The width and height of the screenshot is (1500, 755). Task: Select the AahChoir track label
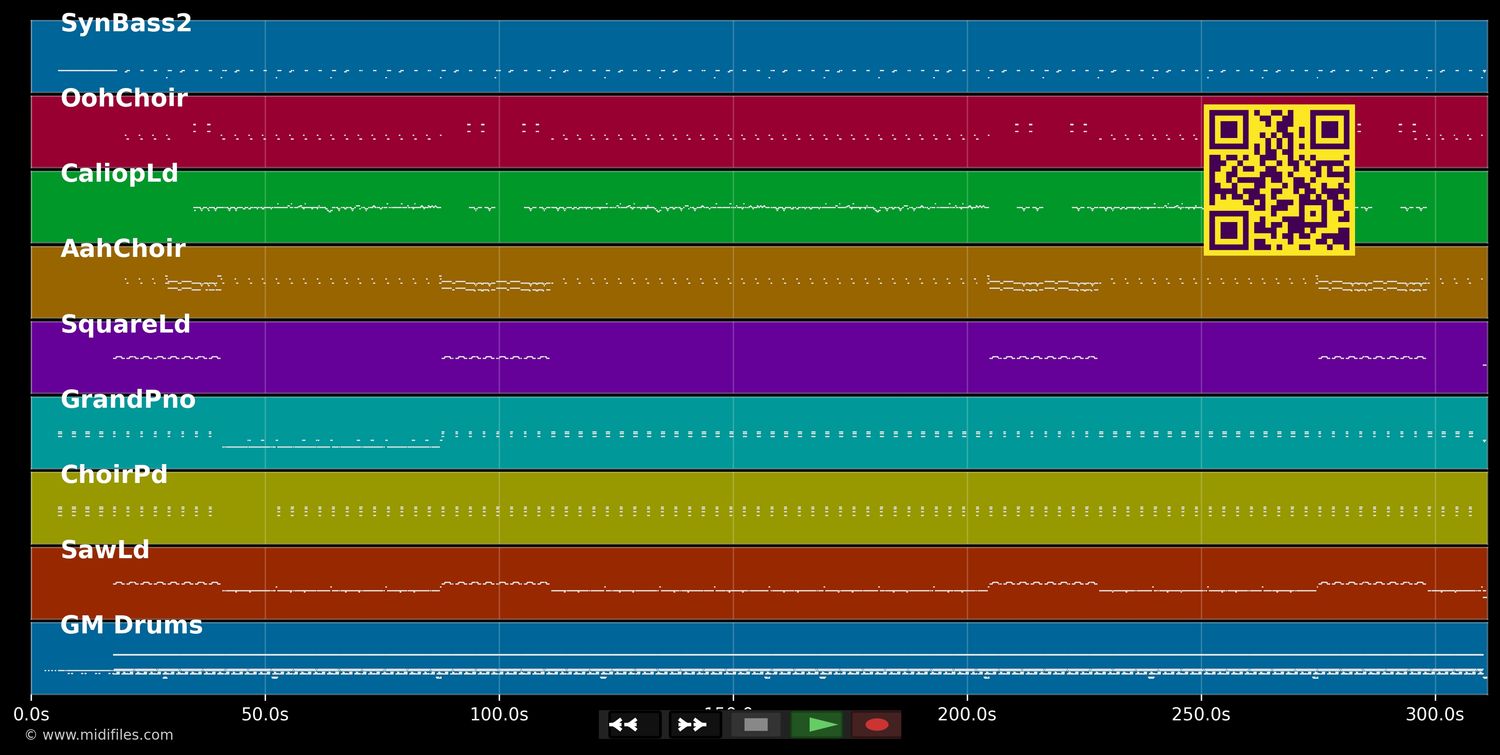[x=123, y=249]
